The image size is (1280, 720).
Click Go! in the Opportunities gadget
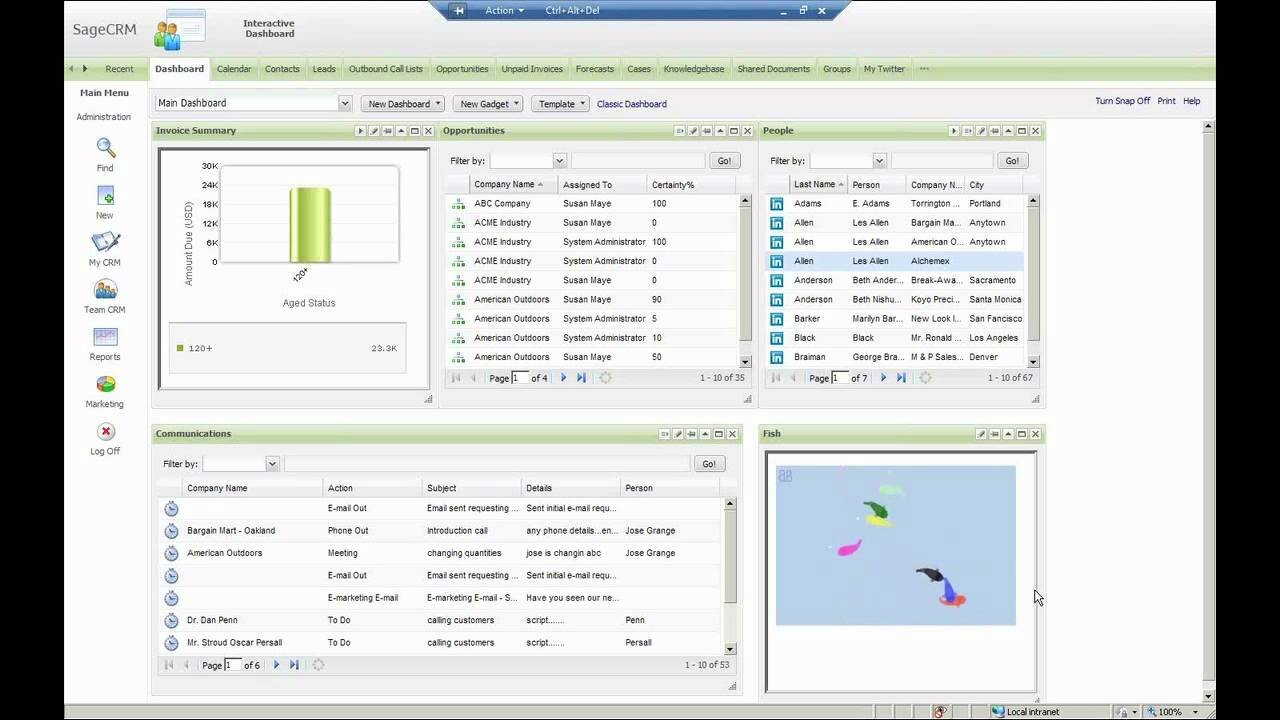724,160
